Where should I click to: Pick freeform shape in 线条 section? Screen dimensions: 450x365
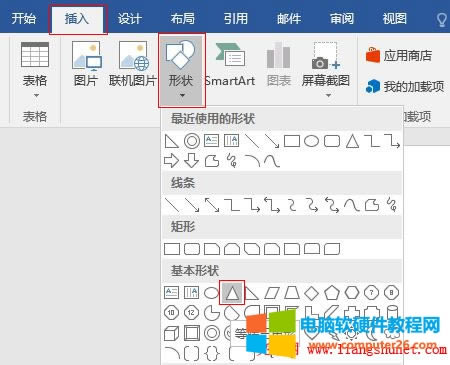(x=372, y=205)
